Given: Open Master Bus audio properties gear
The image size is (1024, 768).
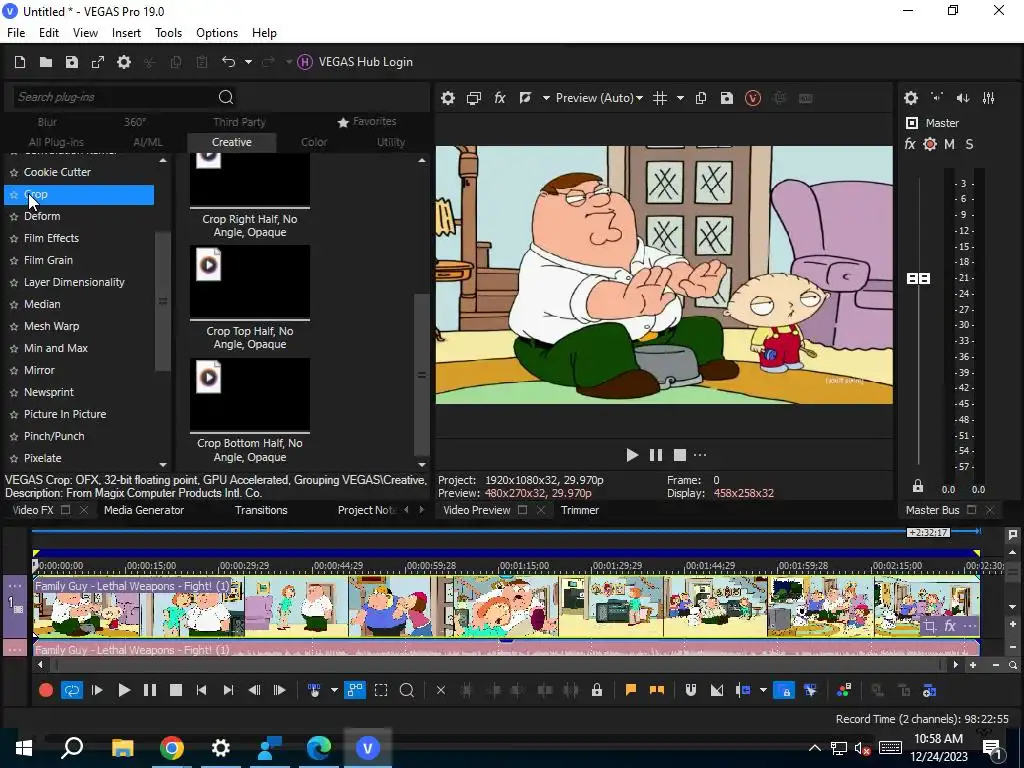Looking at the screenshot, I should (x=911, y=98).
